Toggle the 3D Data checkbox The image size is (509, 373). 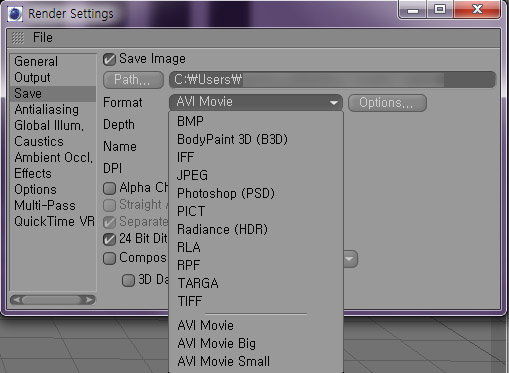pyautogui.click(x=128, y=280)
